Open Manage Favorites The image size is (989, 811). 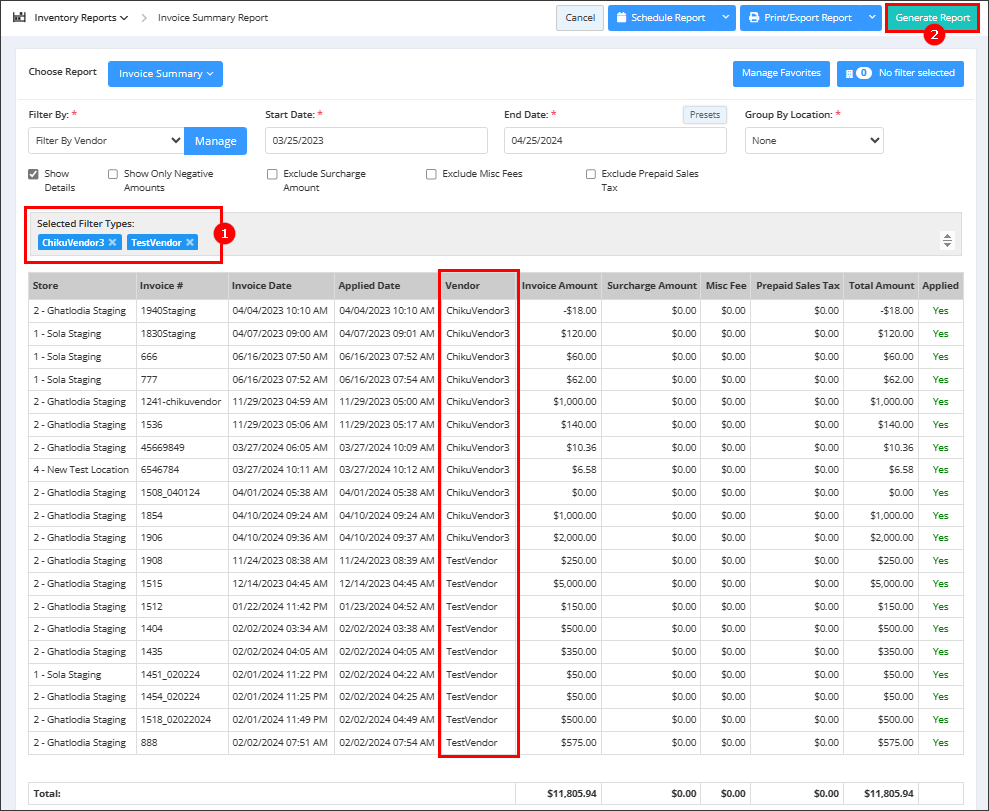(x=781, y=73)
